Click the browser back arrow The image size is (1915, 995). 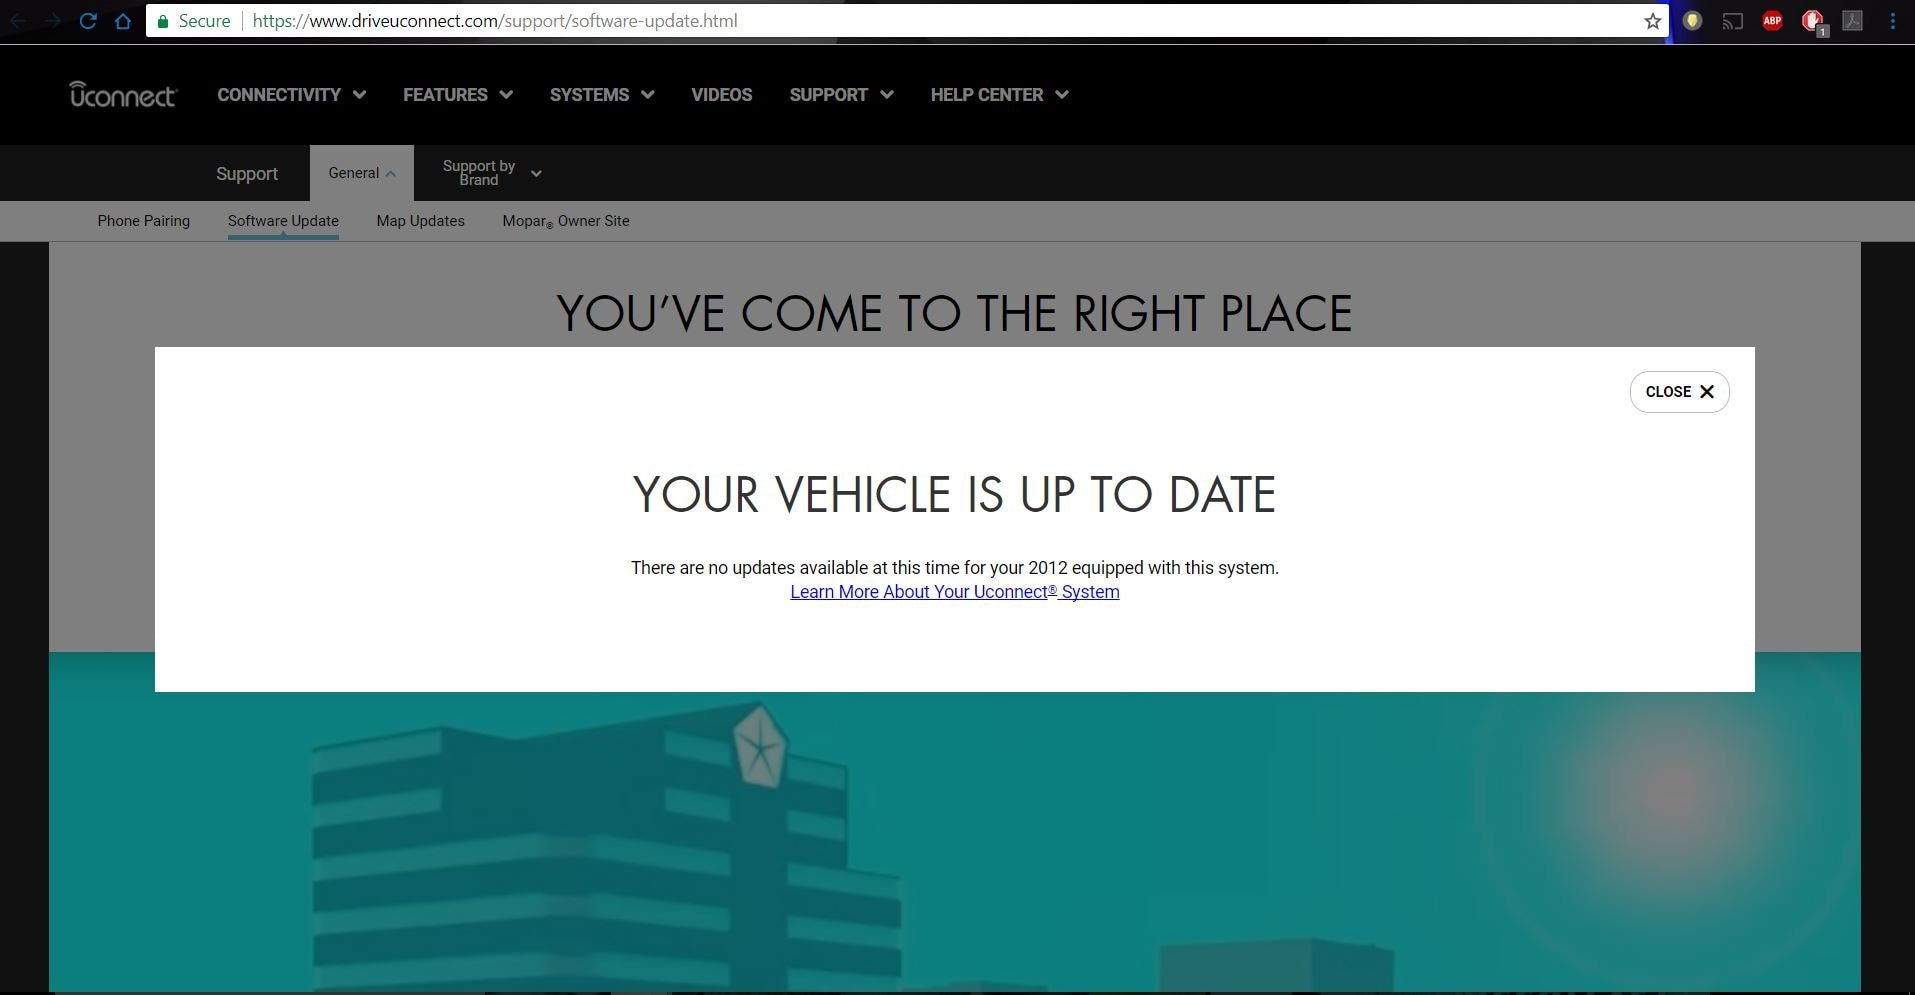click(18, 21)
